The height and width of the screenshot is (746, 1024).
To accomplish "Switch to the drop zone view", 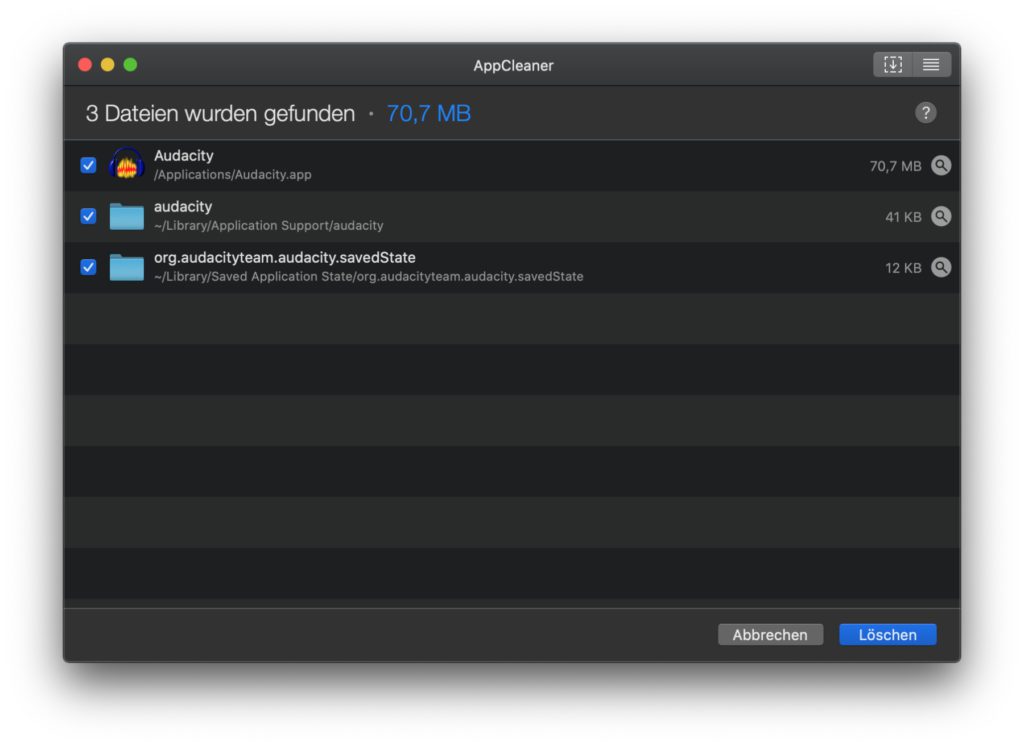I will coord(893,64).
